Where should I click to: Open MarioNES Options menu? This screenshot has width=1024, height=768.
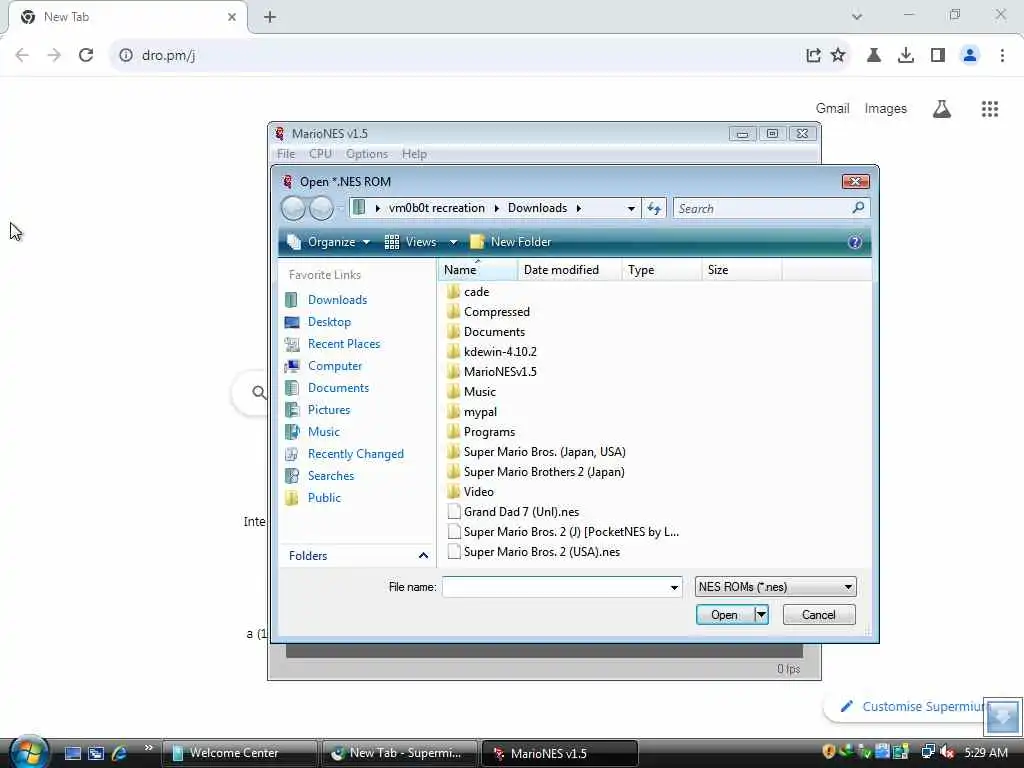coord(366,154)
